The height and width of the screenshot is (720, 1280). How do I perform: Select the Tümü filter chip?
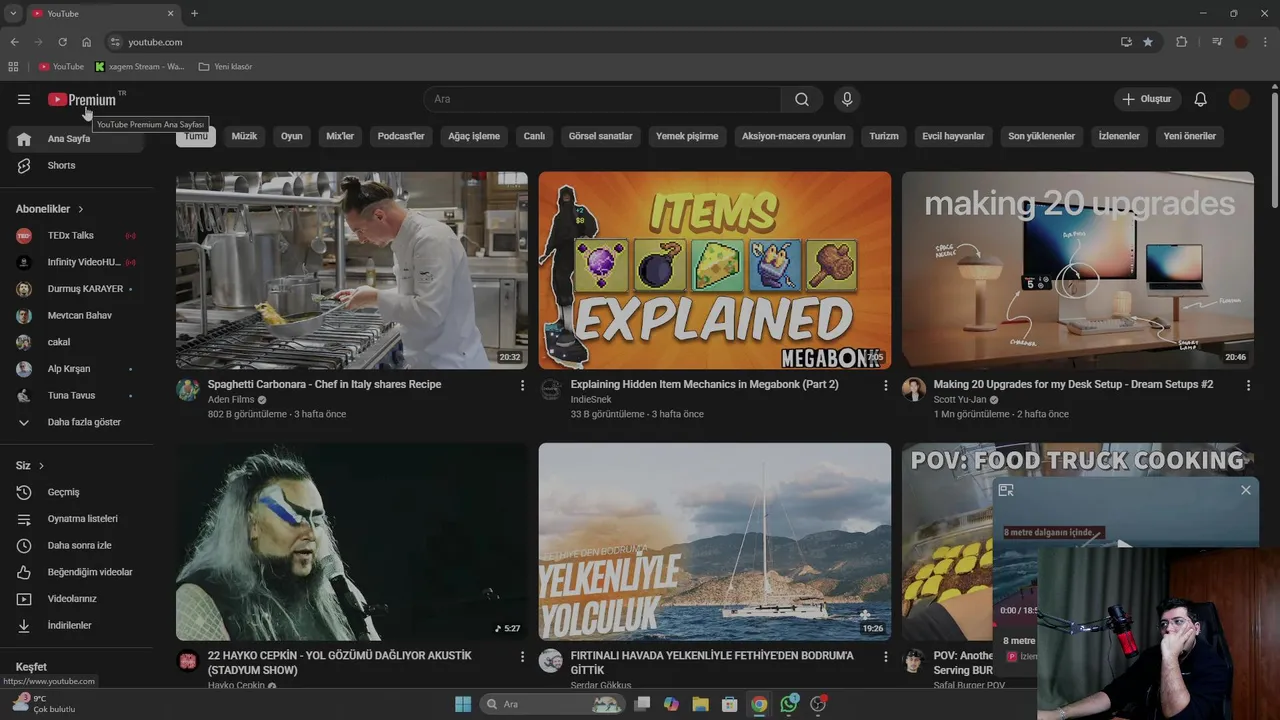pos(196,136)
